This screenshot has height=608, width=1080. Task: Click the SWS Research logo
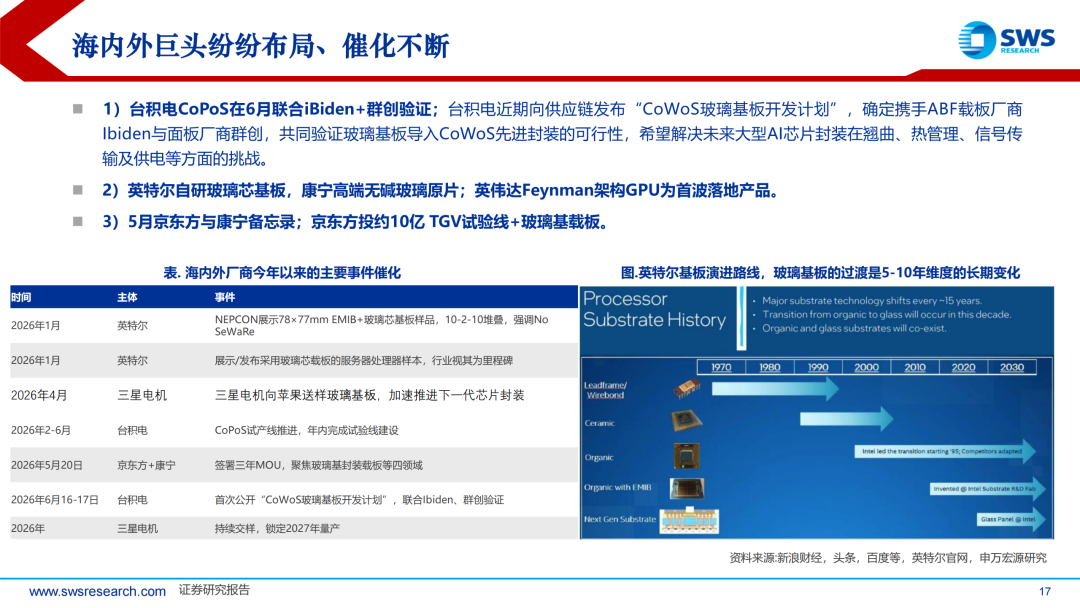(1007, 40)
